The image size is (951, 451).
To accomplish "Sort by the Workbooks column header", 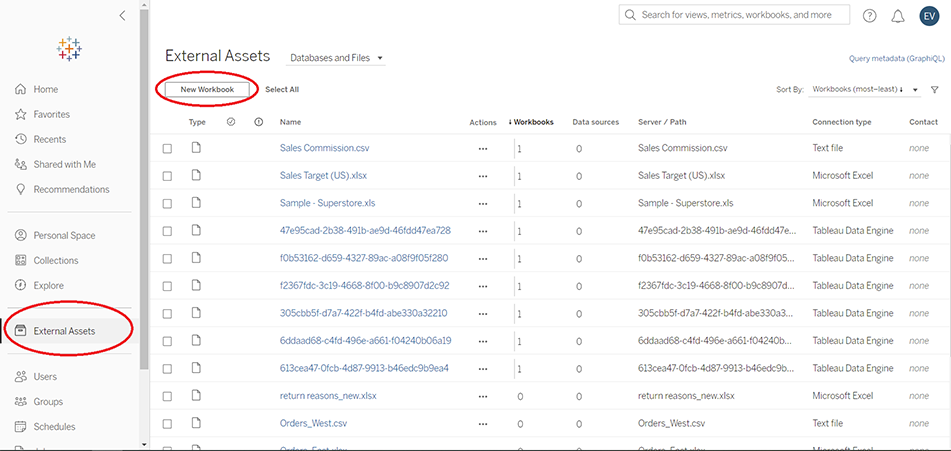I will pyautogui.click(x=532, y=122).
